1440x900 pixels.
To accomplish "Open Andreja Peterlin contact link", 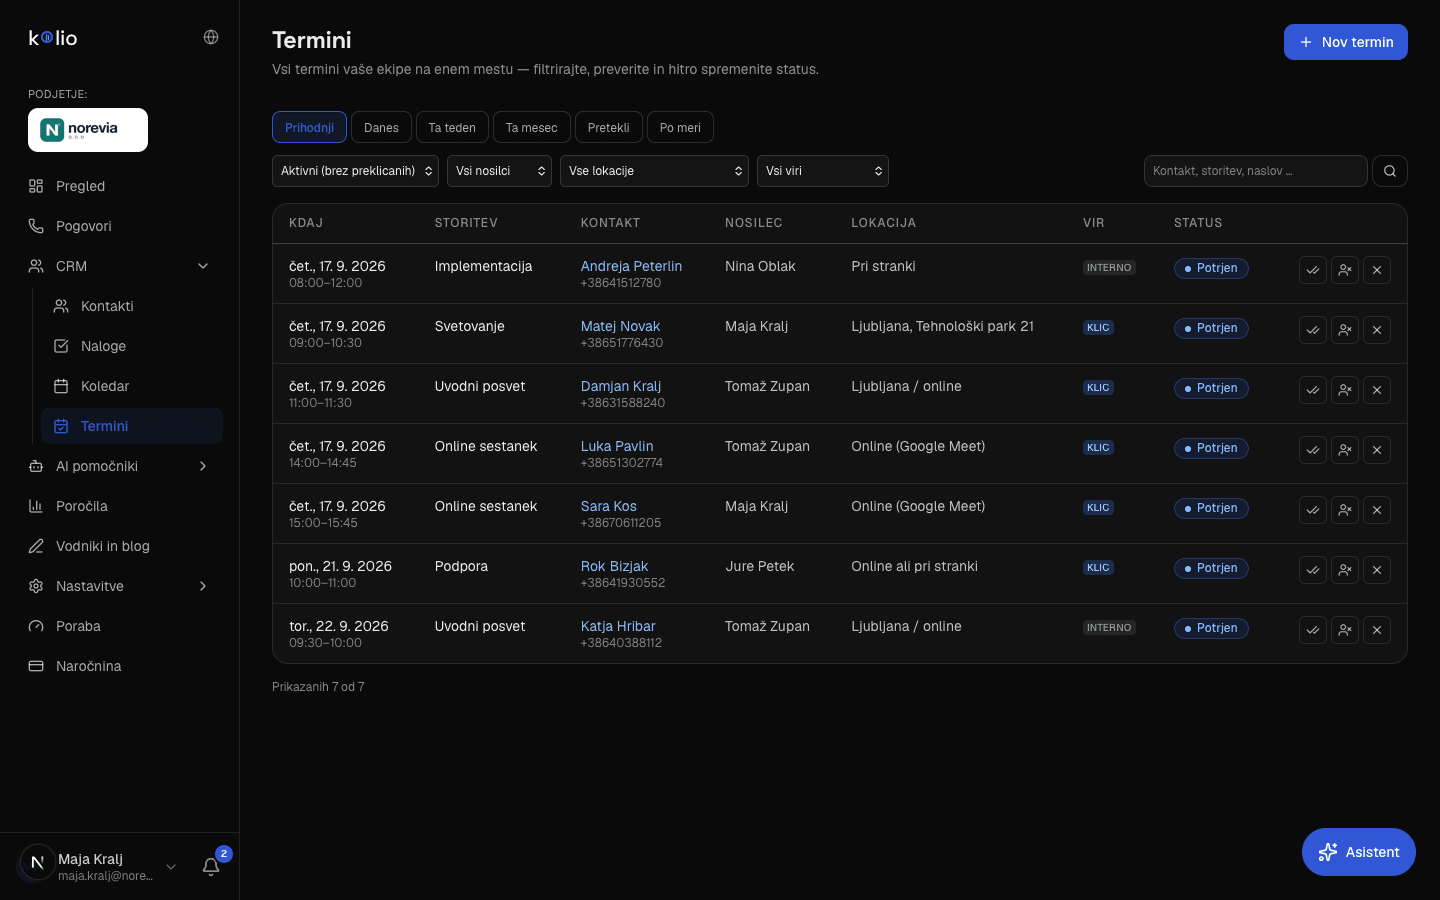I will (631, 266).
